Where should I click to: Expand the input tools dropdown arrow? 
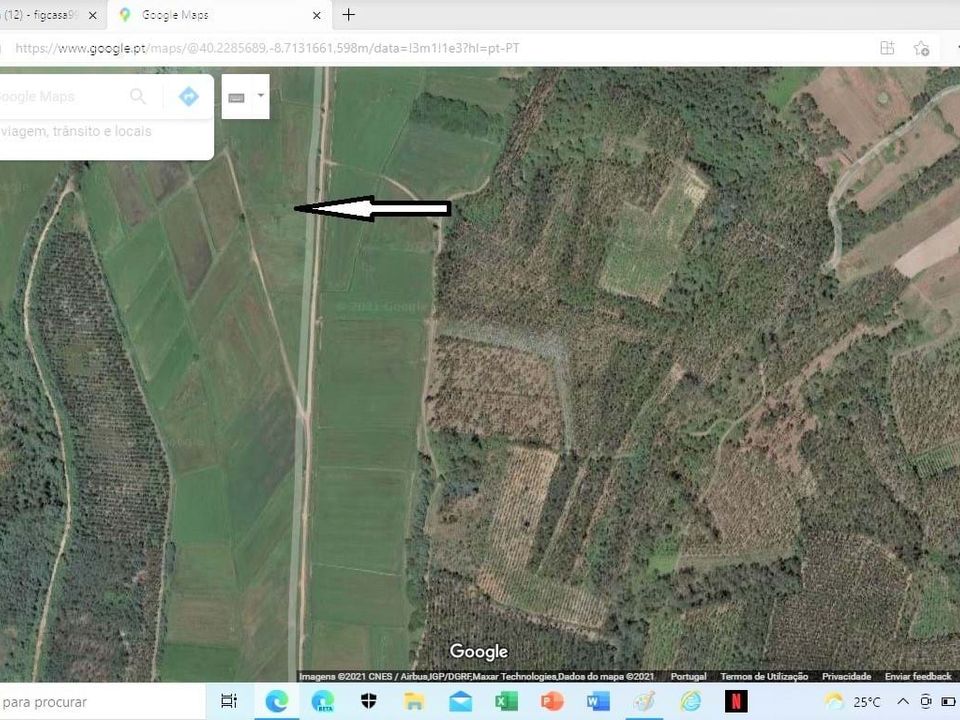261,96
